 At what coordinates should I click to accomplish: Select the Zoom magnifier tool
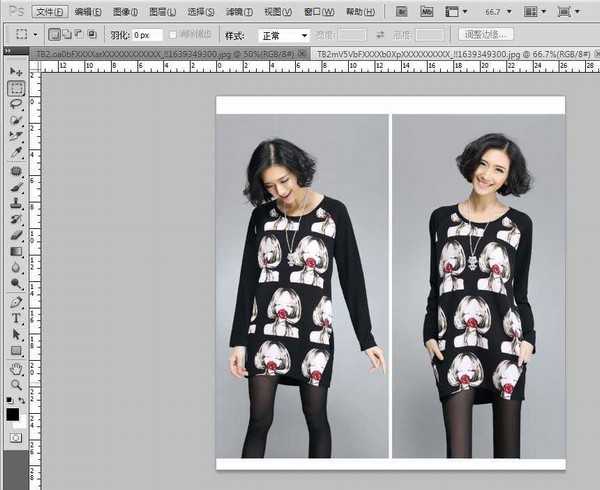[16, 384]
